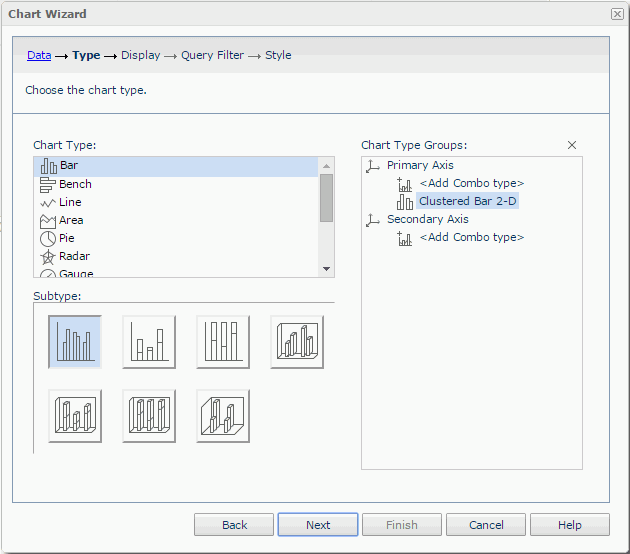
Task: Choose the Stacked Bar 2-D subtype thumbnail
Action: pos(149,342)
